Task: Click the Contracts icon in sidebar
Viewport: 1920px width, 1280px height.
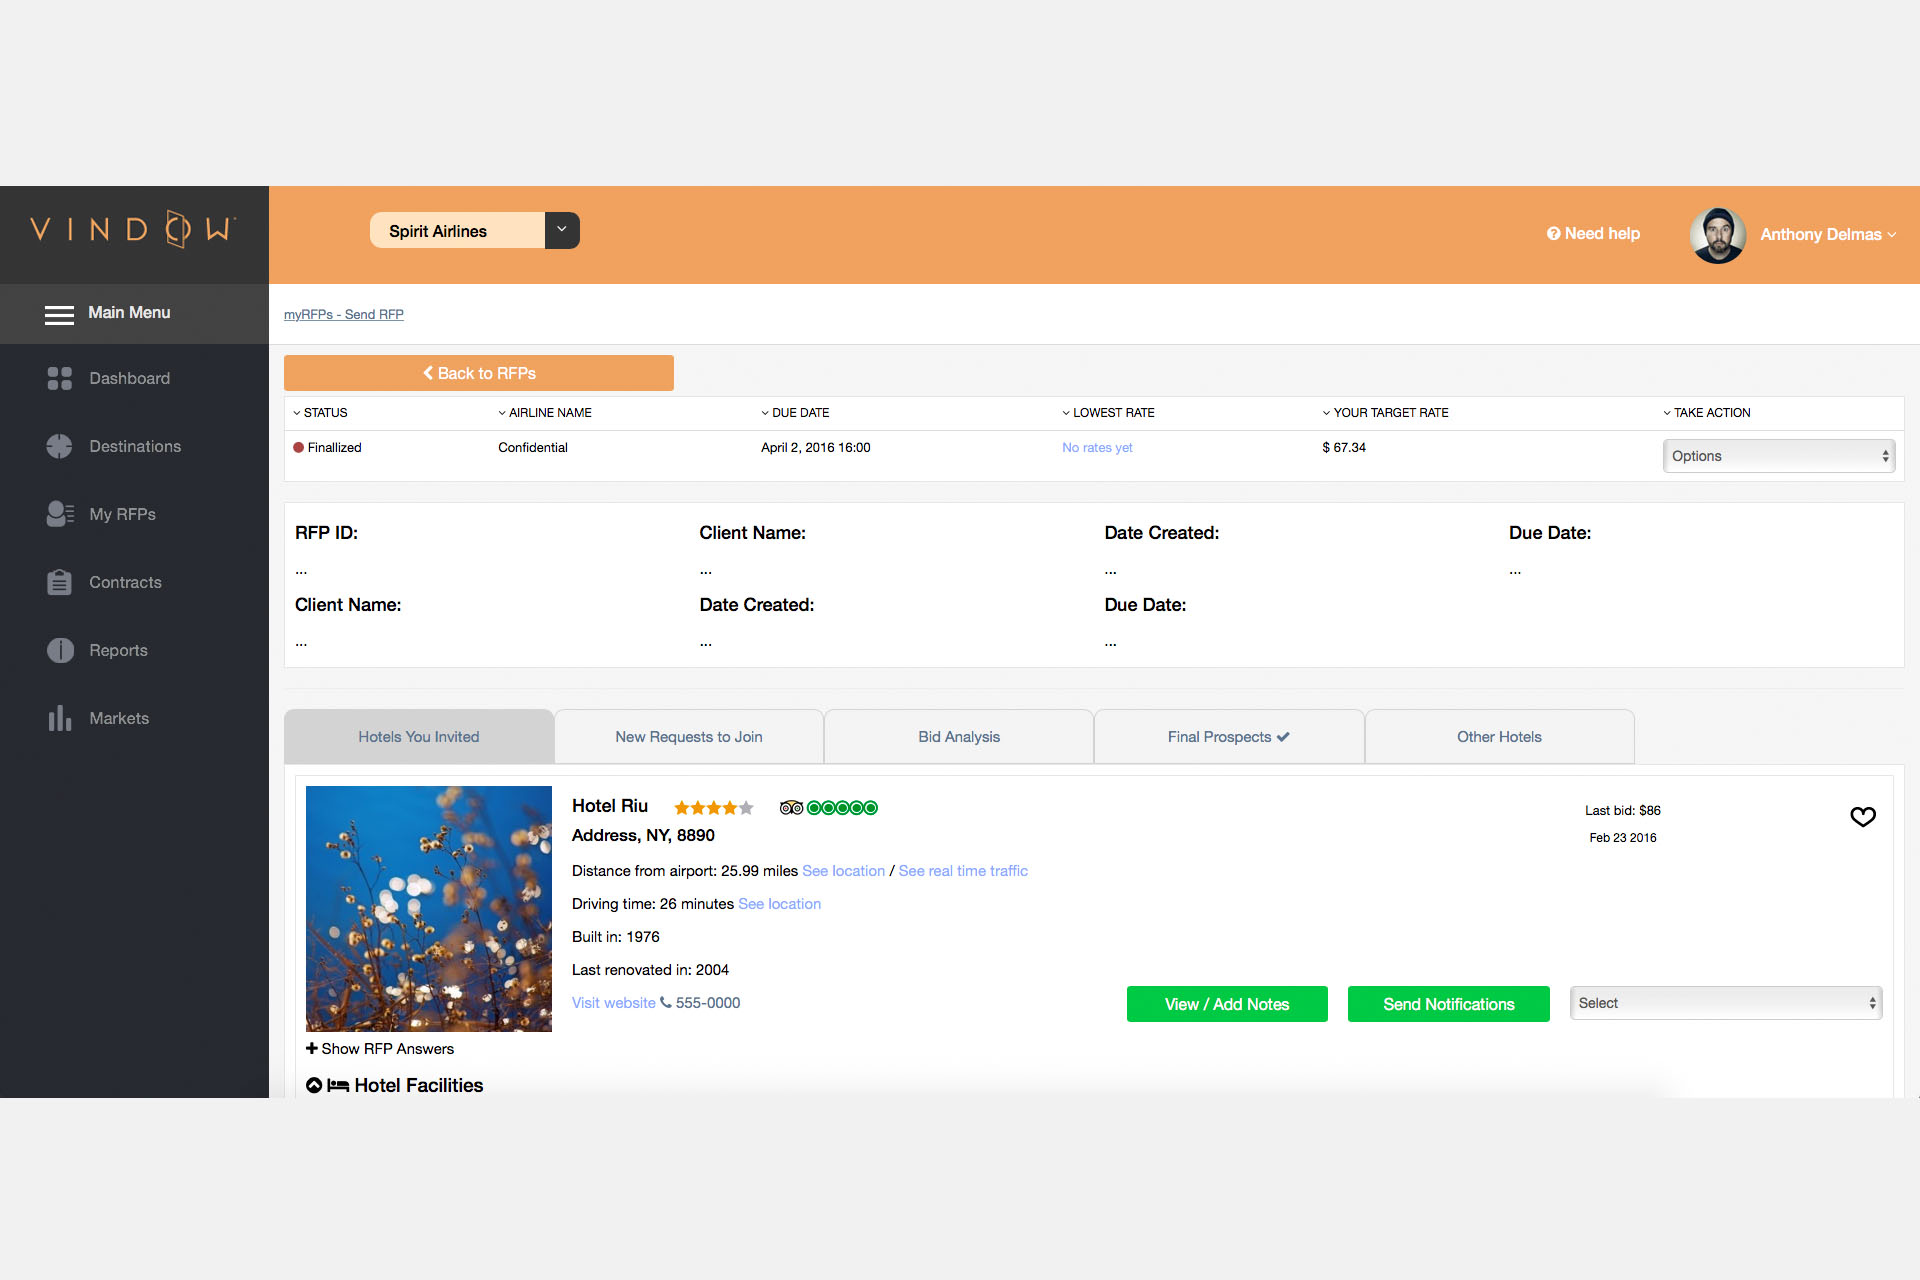Action: coord(59,581)
